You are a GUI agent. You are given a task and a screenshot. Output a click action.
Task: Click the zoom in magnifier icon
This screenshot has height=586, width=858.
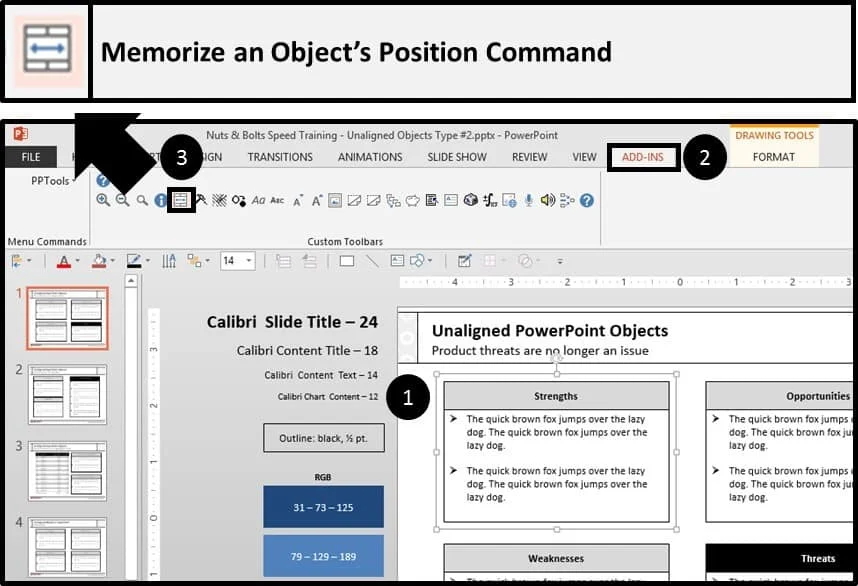103,200
